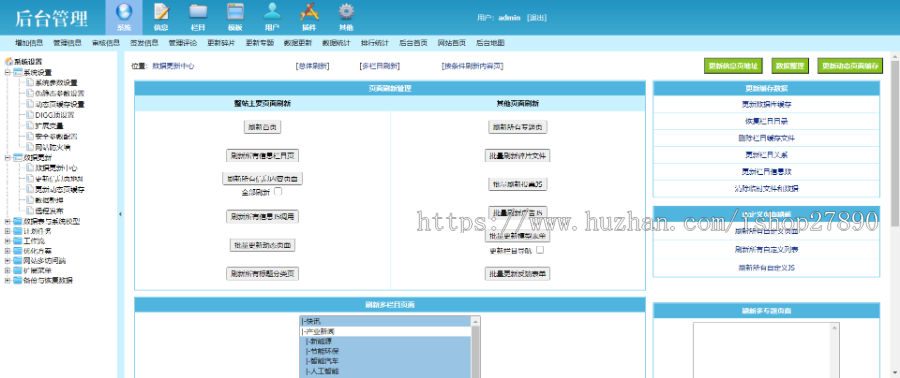Viewport: 900px width, 378px height.
Task: Click the home icon beside 系统设置 title
Action: pos(9,61)
